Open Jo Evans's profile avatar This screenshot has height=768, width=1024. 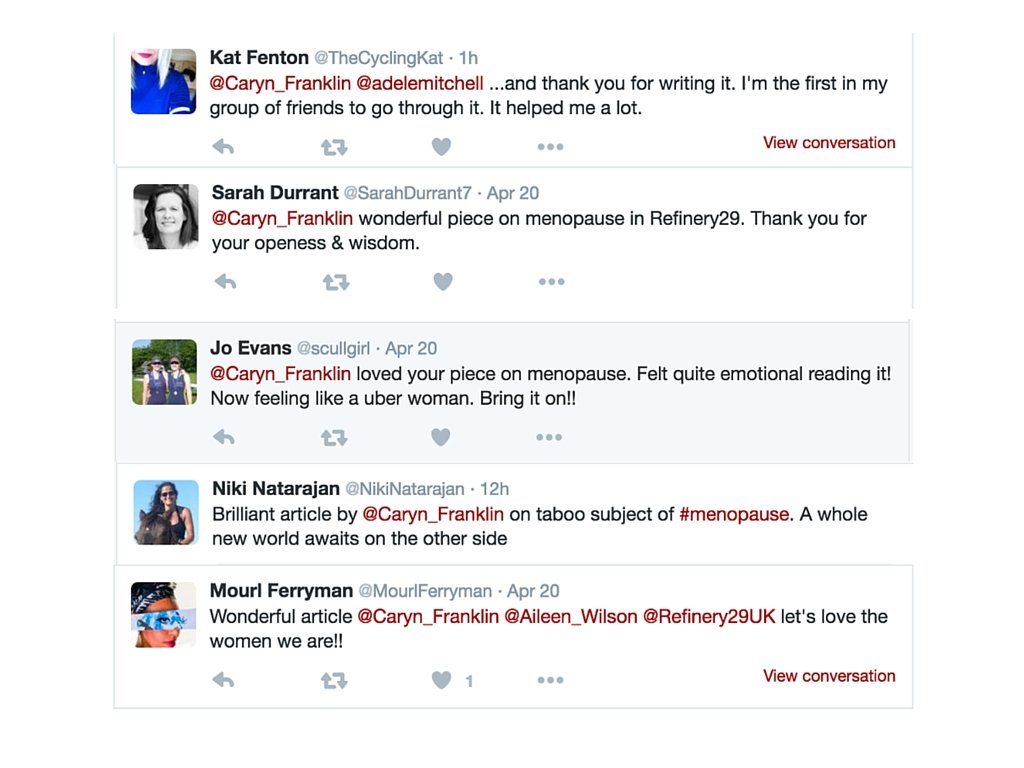pos(165,372)
